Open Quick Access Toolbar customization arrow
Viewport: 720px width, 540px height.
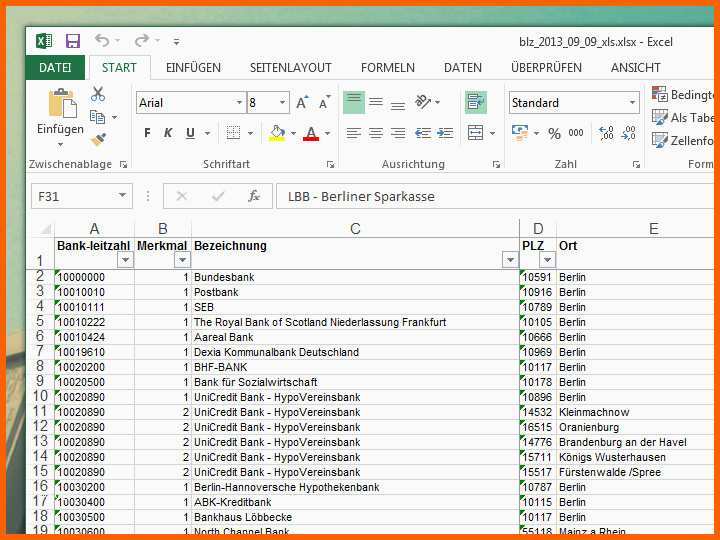(x=176, y=42)
